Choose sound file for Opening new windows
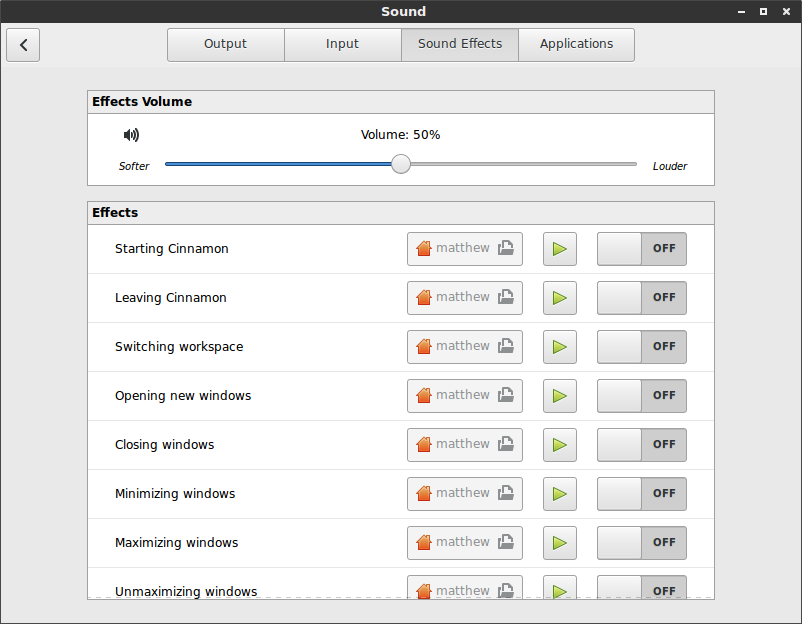Viewport: 802px width, 624px height. [464, 396]
